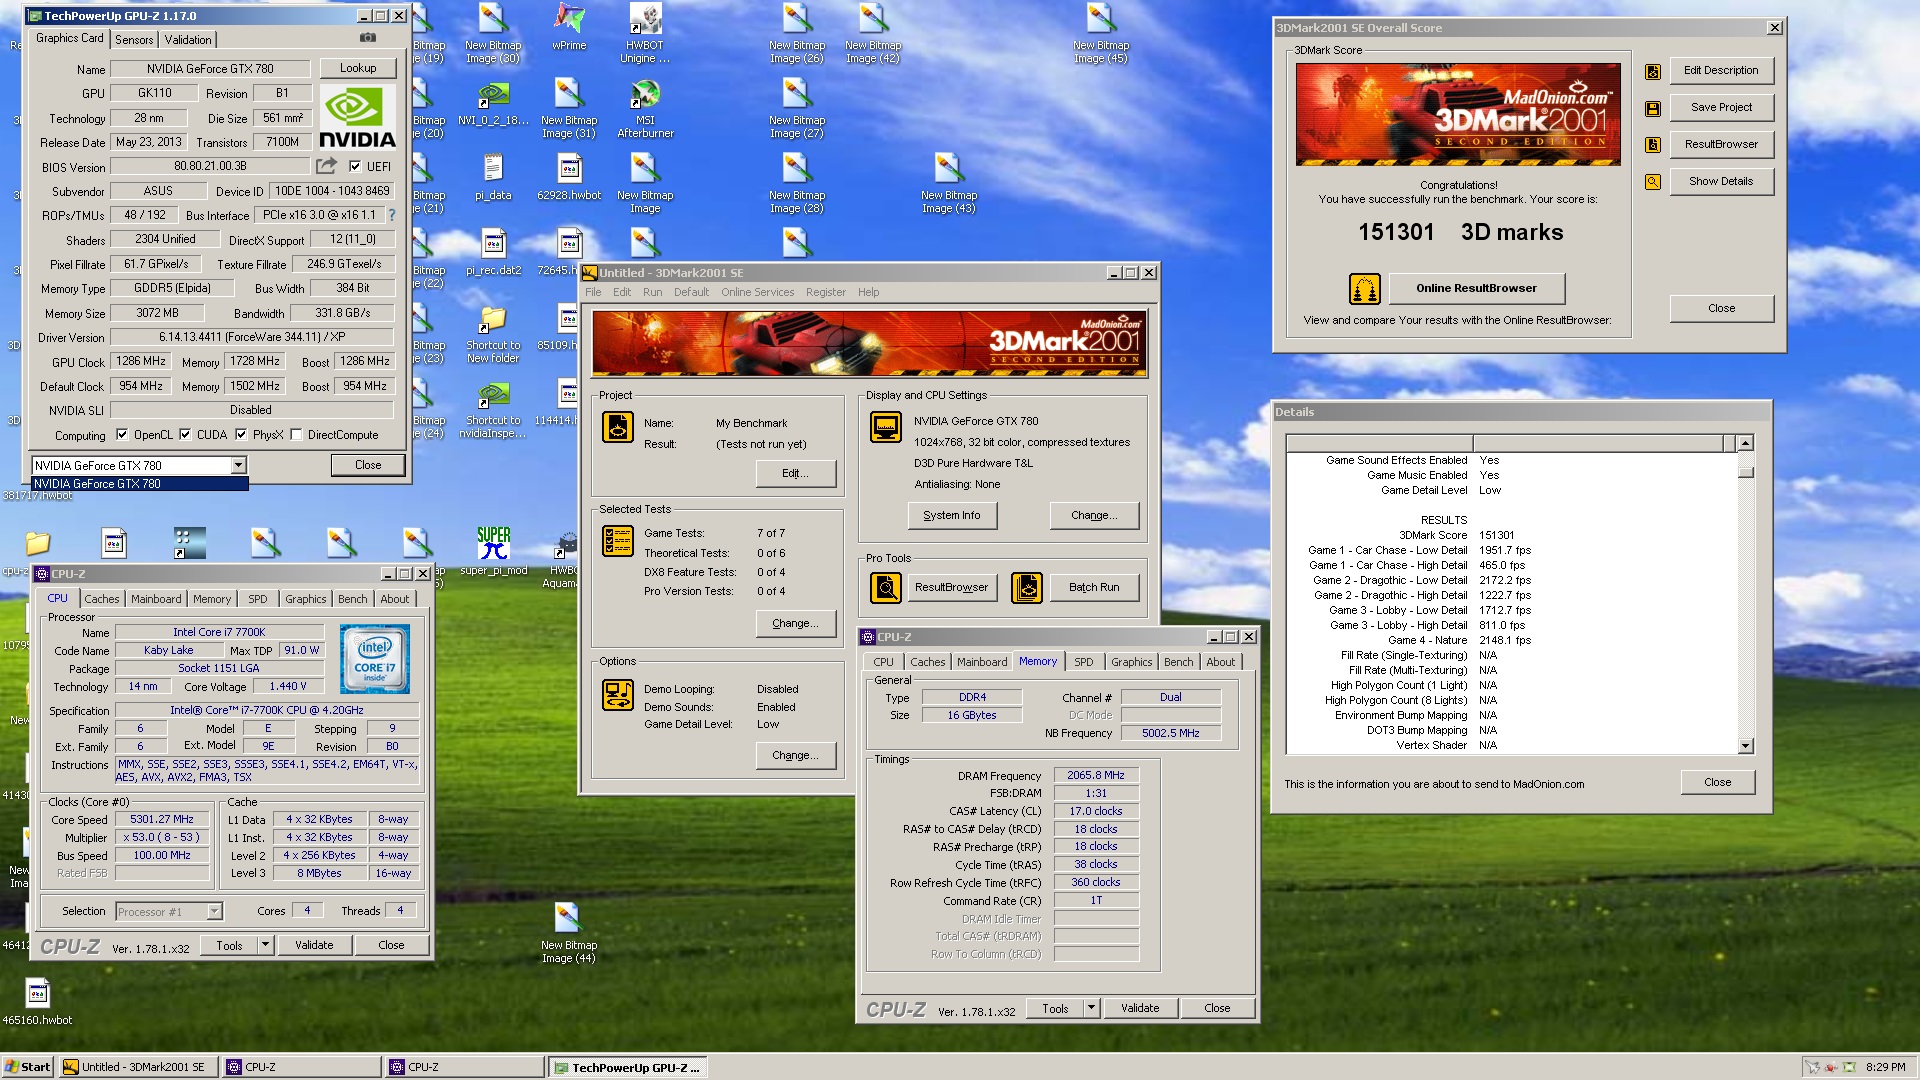Image resolution: width=1920 pixels, height=1080 pixels.
Task: Click the Batch Run button
Action: tap(1094, 587)
